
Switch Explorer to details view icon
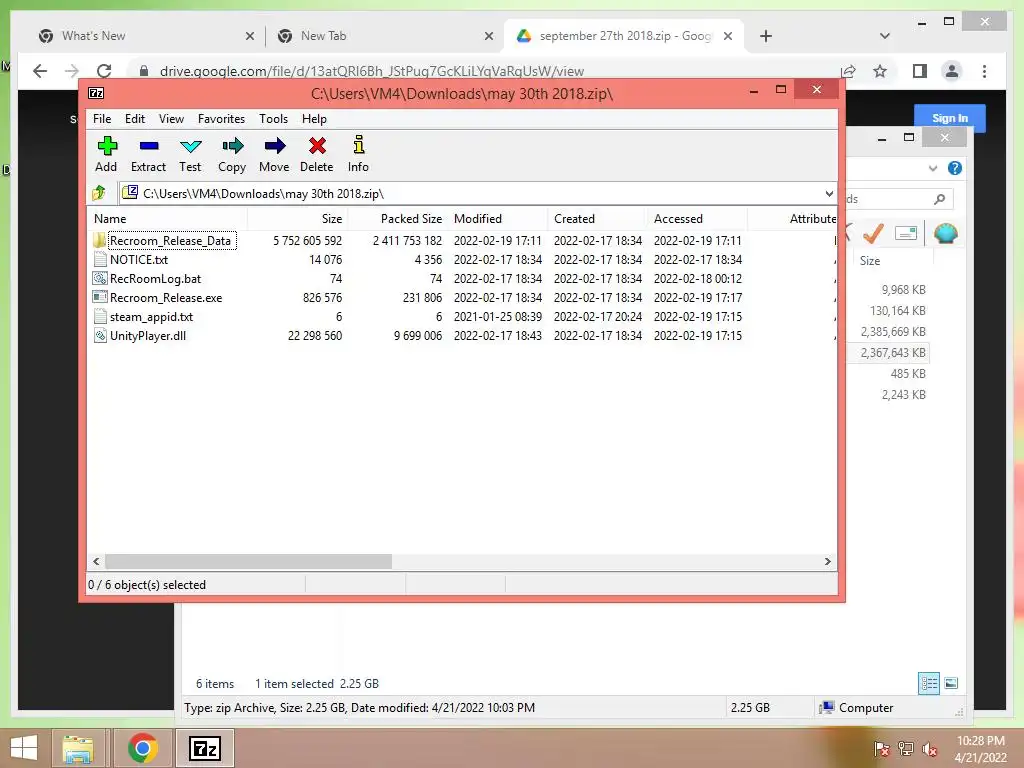pos(929,683)
